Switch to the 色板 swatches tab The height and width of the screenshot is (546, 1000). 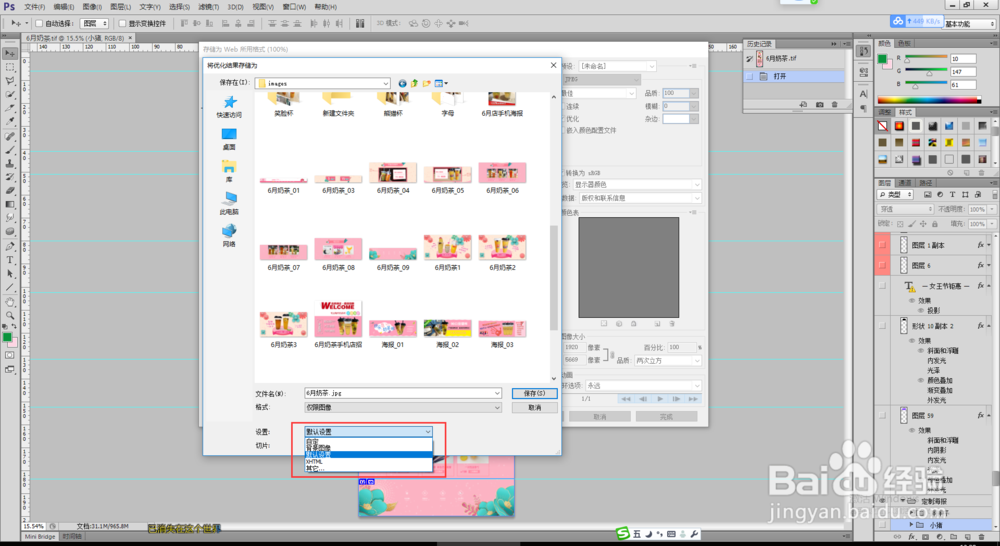(905, 43)
